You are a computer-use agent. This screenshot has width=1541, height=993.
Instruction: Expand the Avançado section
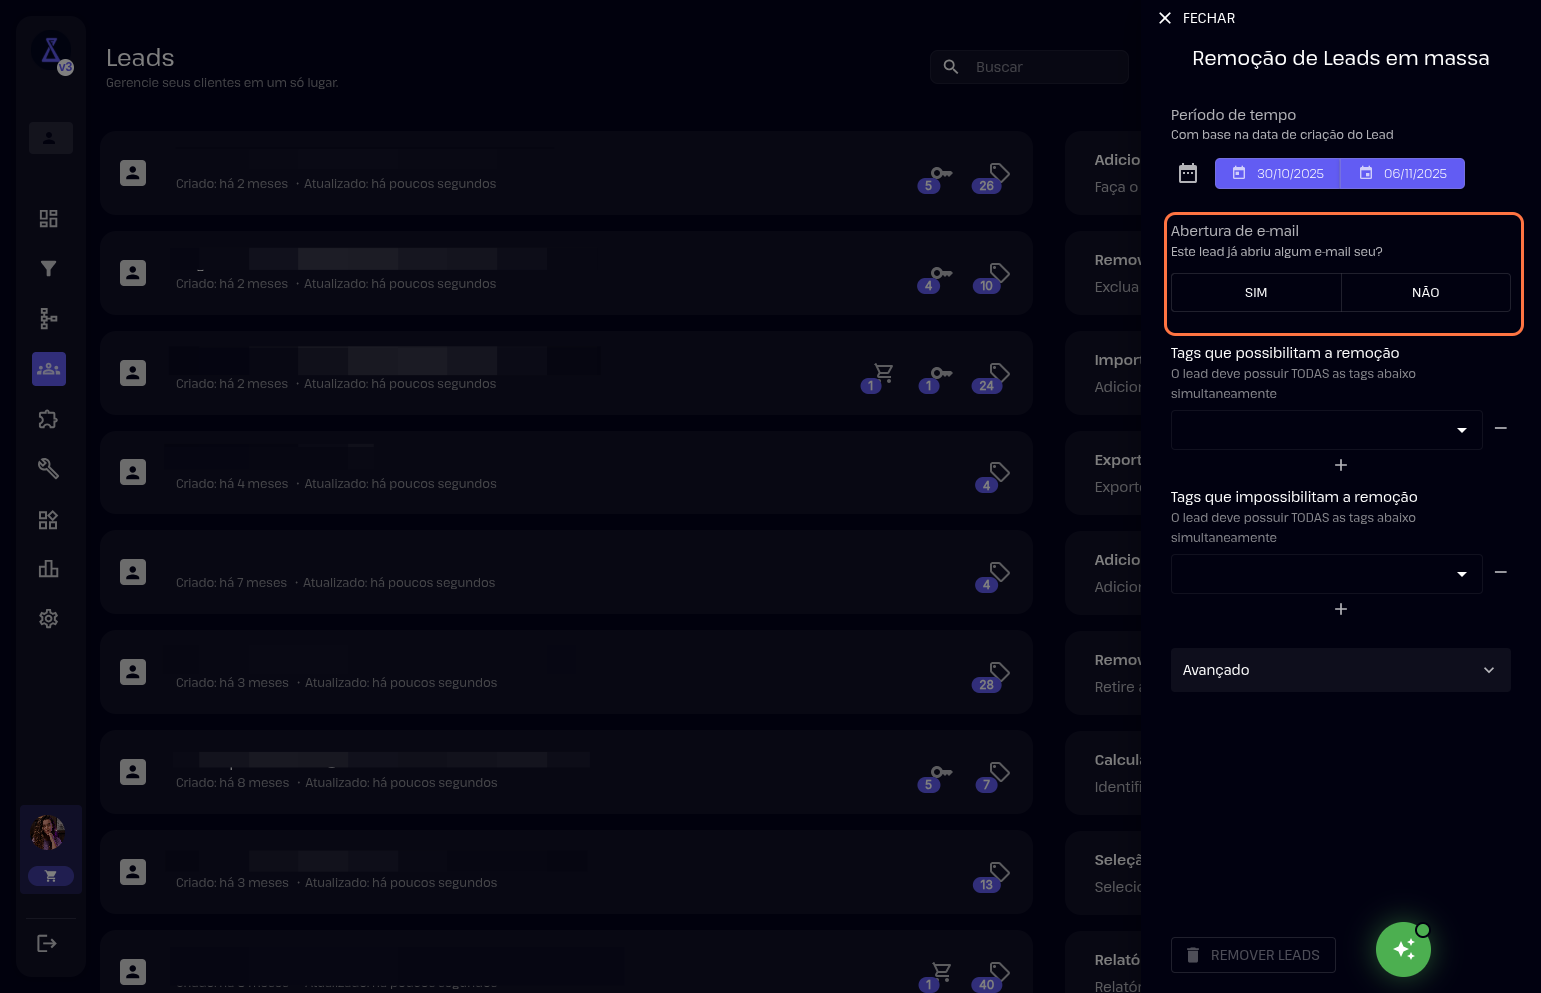point(1340,670)
